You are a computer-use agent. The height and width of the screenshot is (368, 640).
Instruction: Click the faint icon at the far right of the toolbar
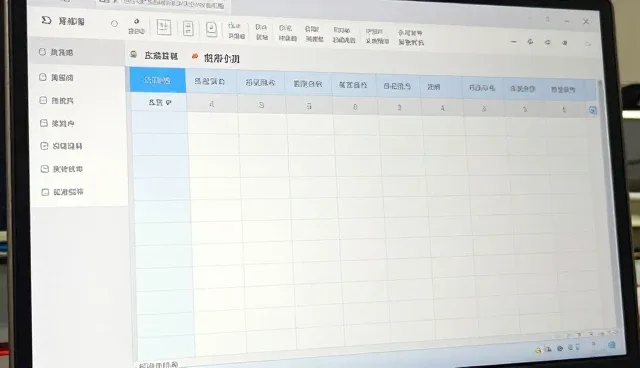coord(588,44)
